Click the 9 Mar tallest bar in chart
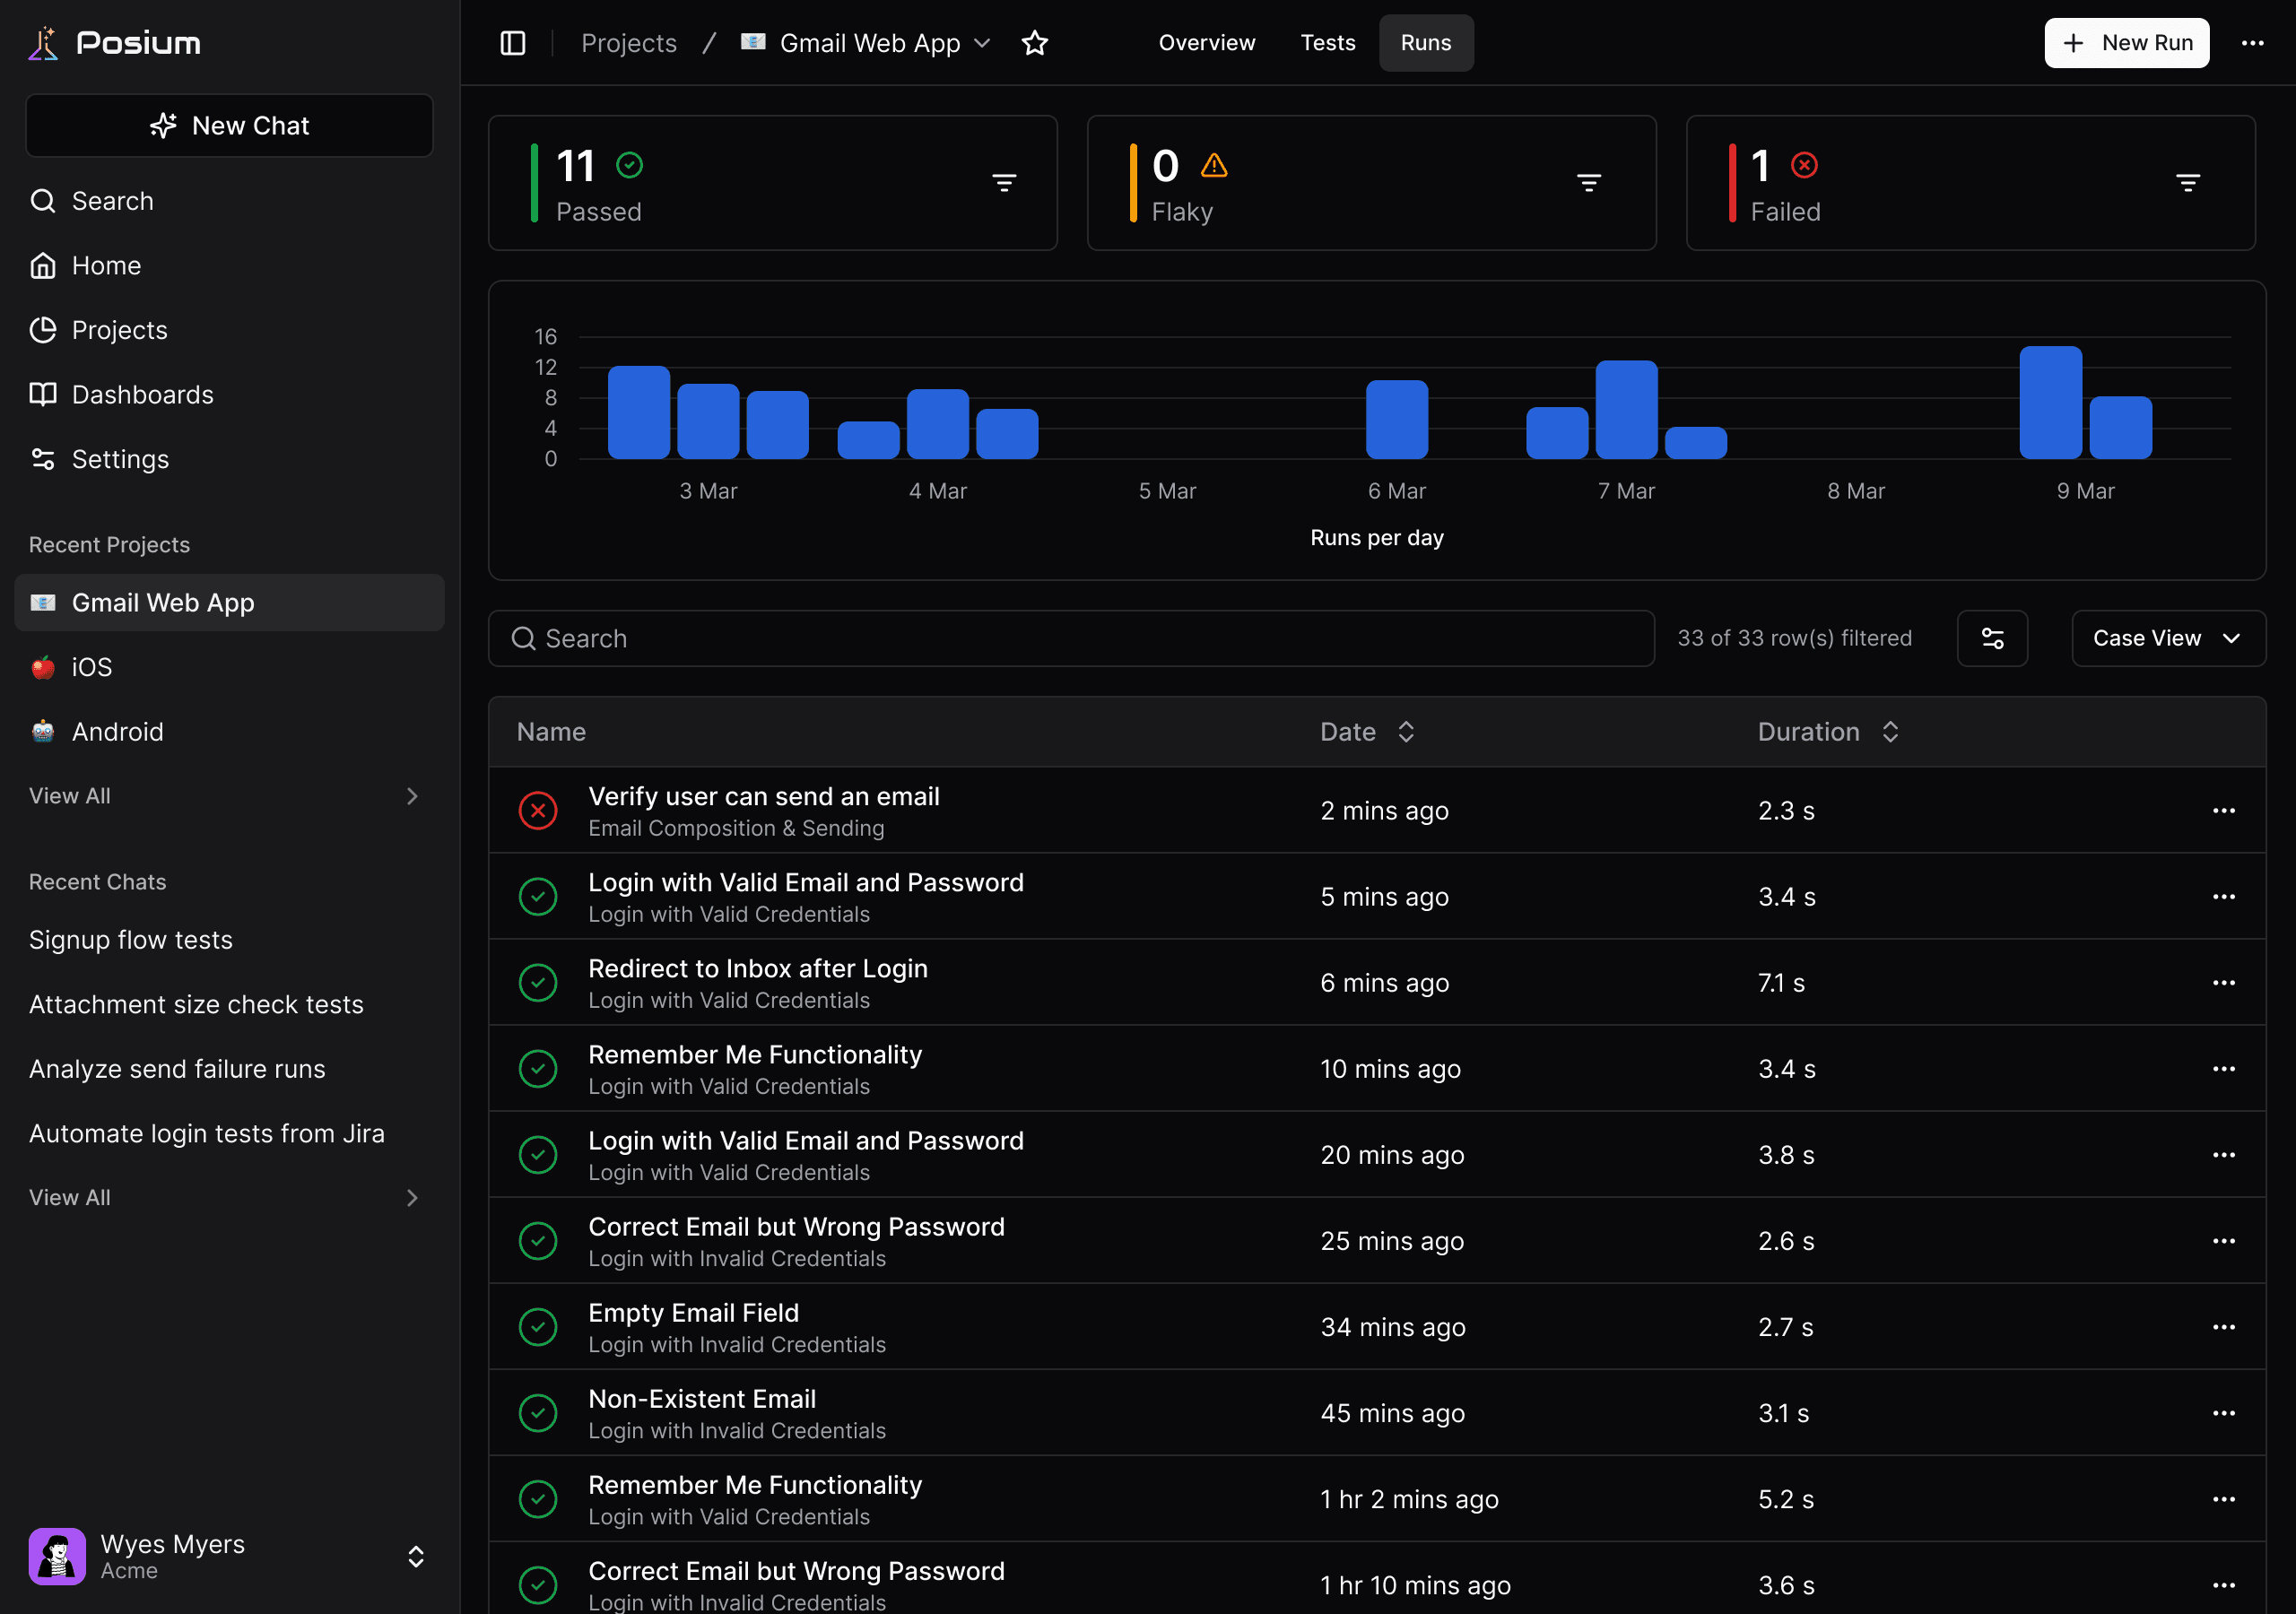This screenshot has width=2296, height=1614. pyautogui.click(x=2050, y=403)
